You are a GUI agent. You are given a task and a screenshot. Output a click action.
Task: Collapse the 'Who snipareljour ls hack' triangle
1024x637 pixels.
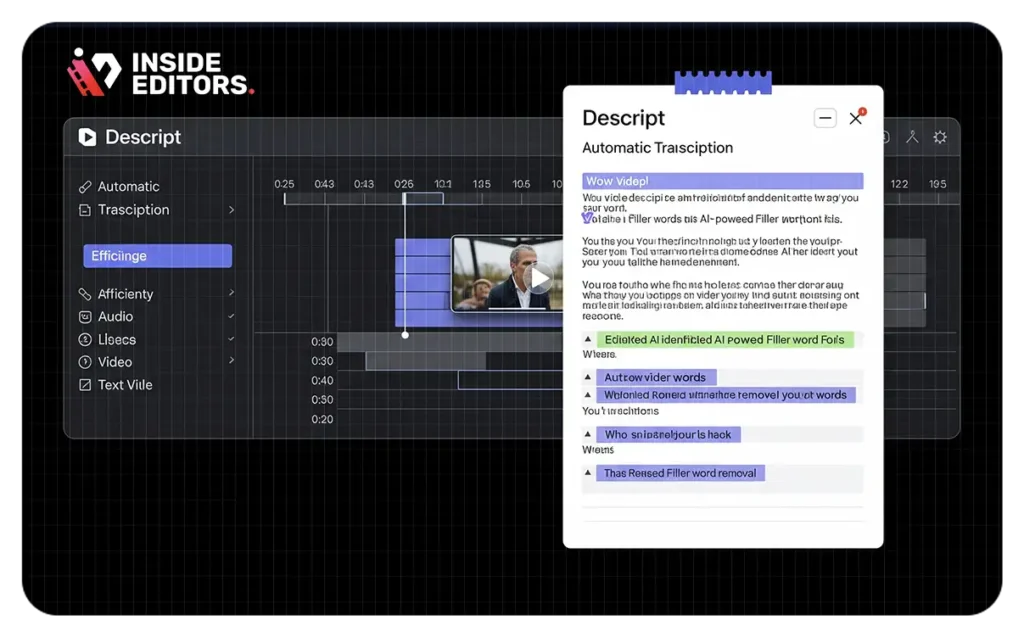click(588, 434)
